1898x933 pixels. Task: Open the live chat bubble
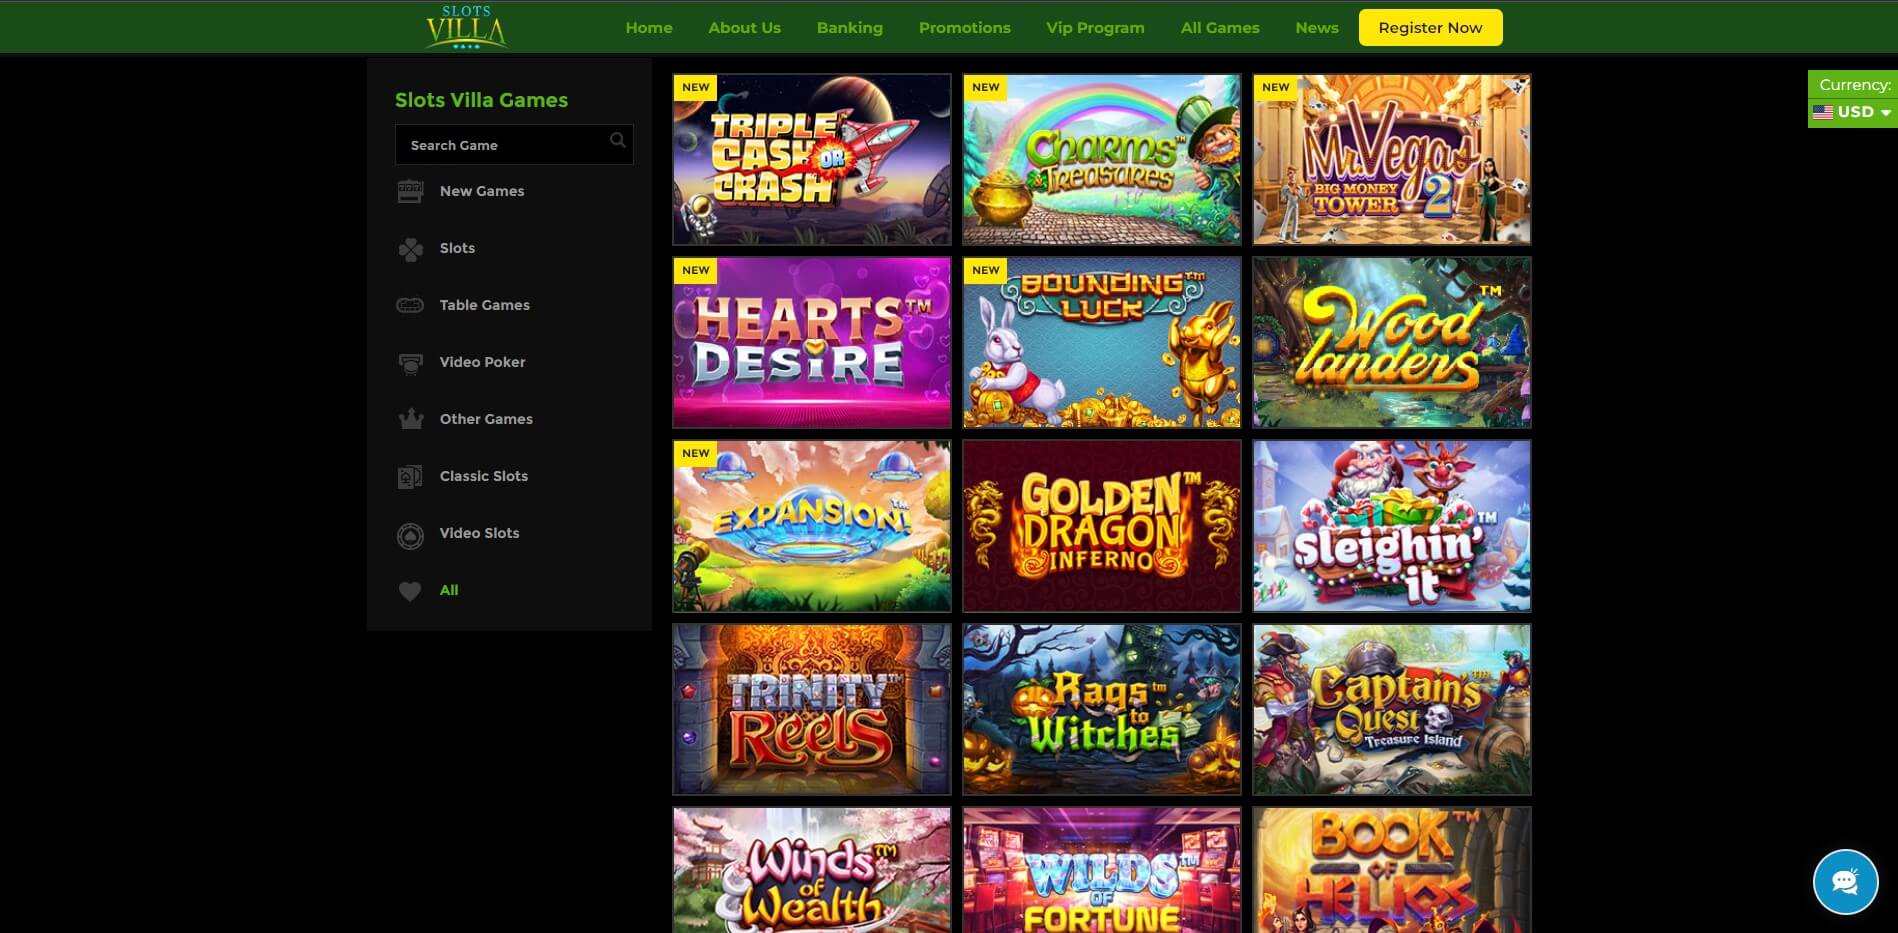click(1845, 881)
